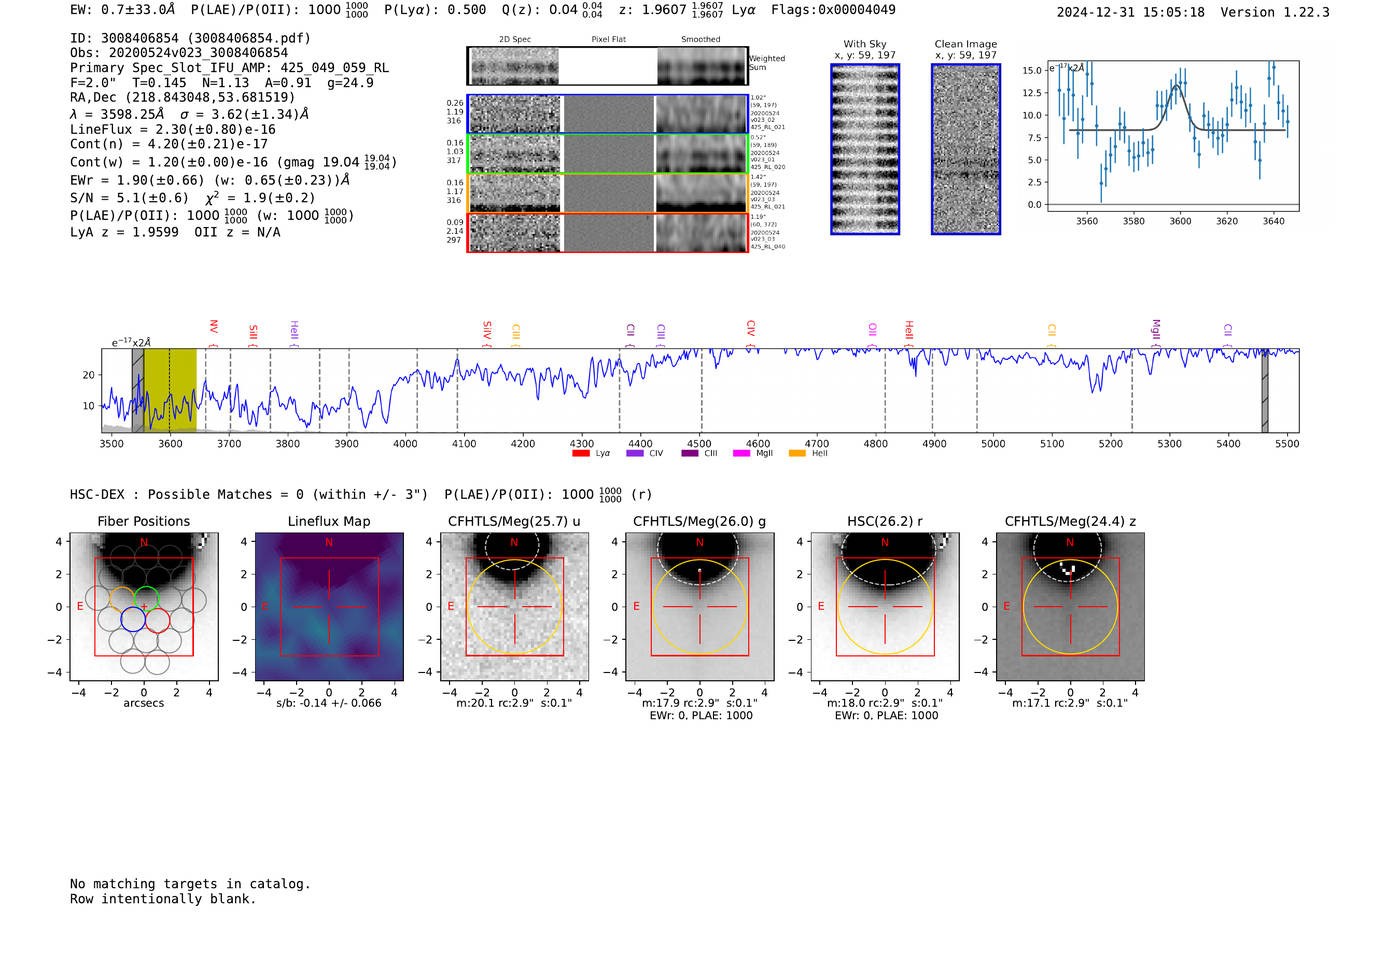Image resolution: width=1400 pixels, height=953 pixels.
Task: Click the No matching targets in catalog text
Action: tap(190, 883)
